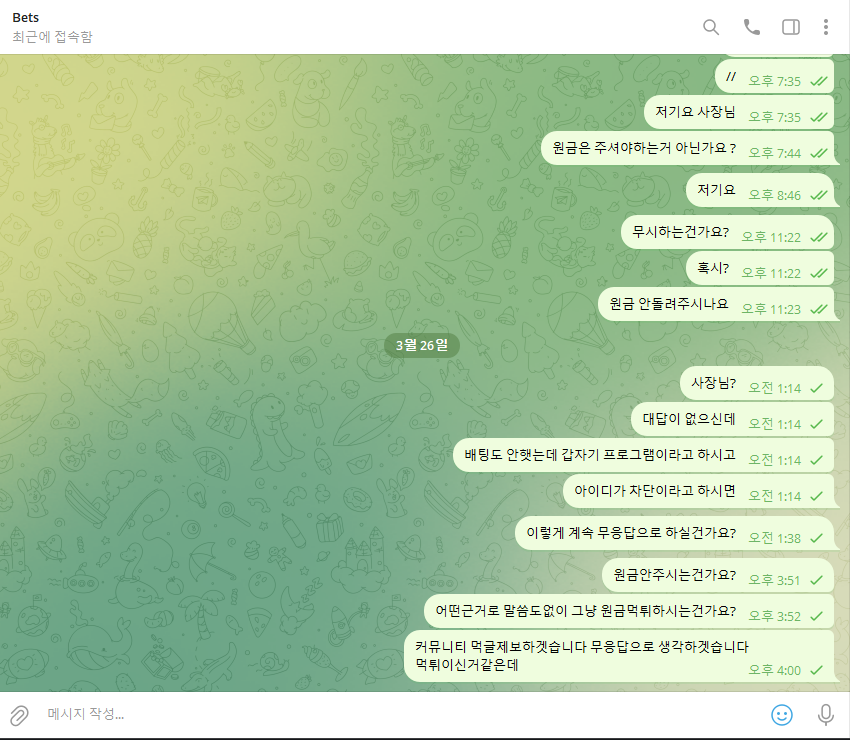
Task: Open the Bets chat profile from the title
Action: click(x=26, y=17)
